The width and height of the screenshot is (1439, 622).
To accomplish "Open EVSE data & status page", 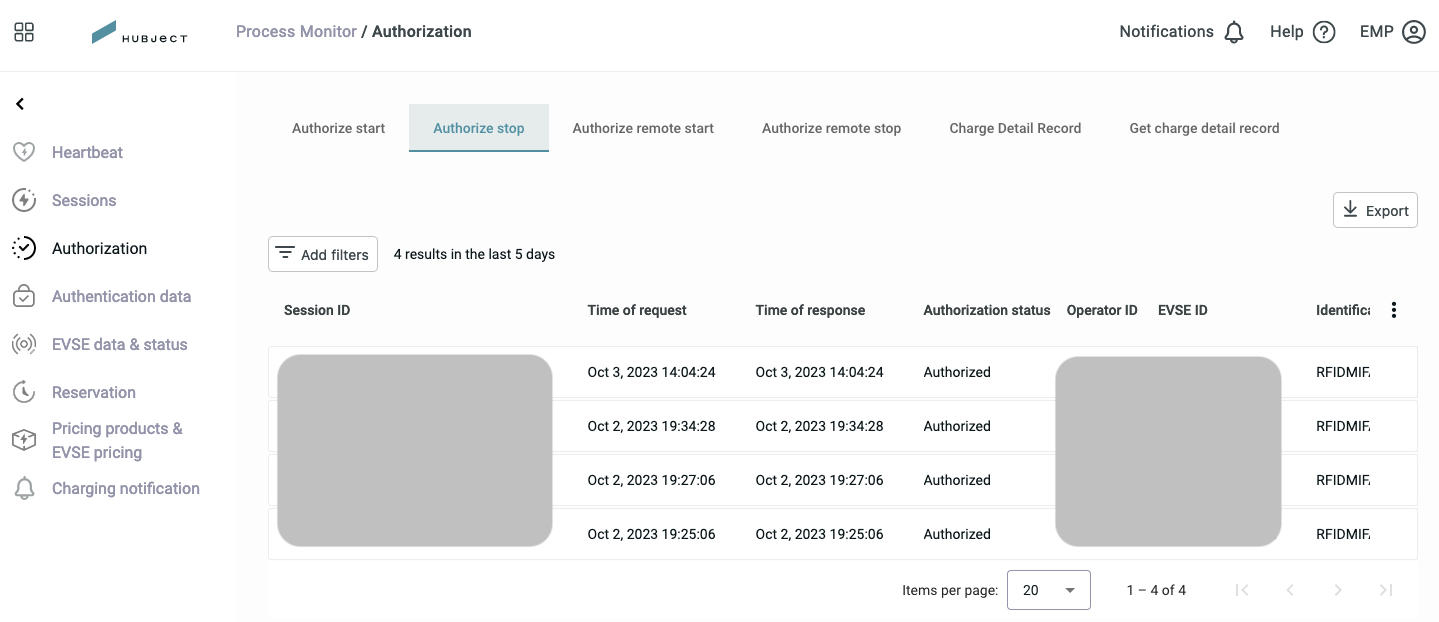I will tap(119, 344).
